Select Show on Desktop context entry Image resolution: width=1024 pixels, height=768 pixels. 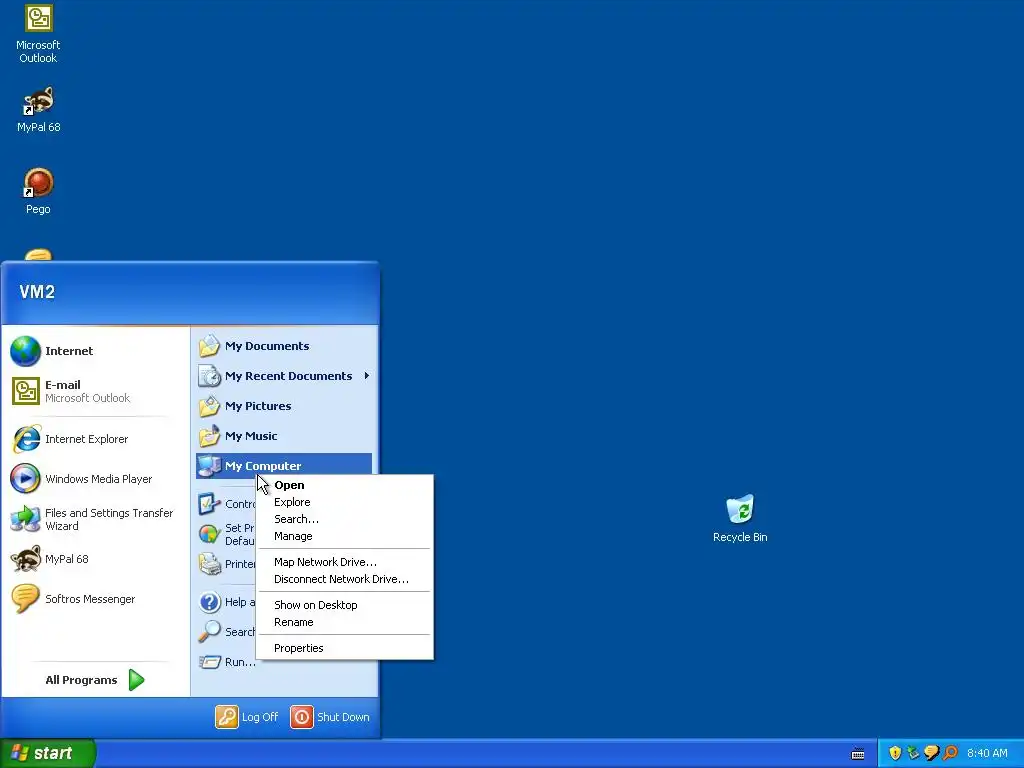(344, 605)
